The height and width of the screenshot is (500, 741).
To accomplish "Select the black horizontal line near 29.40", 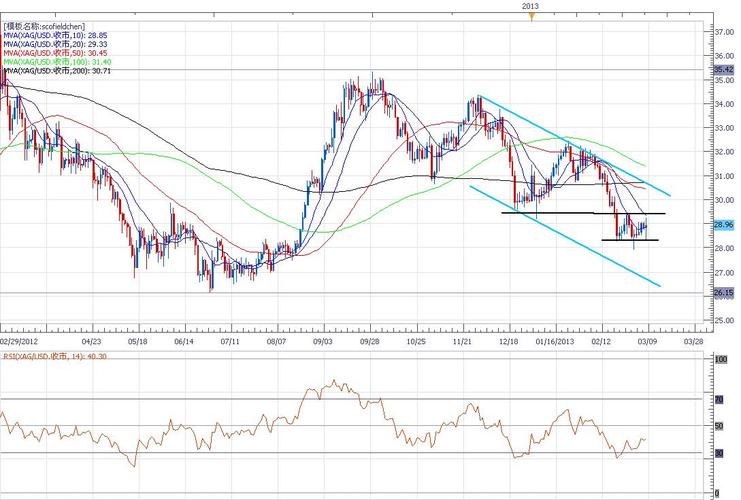I will coord(584,213).
